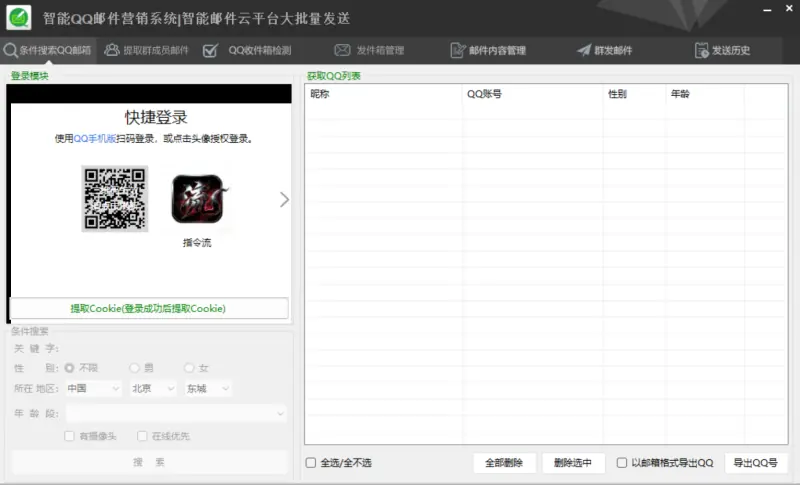Click the QQ手机版 link

point(95,139)
